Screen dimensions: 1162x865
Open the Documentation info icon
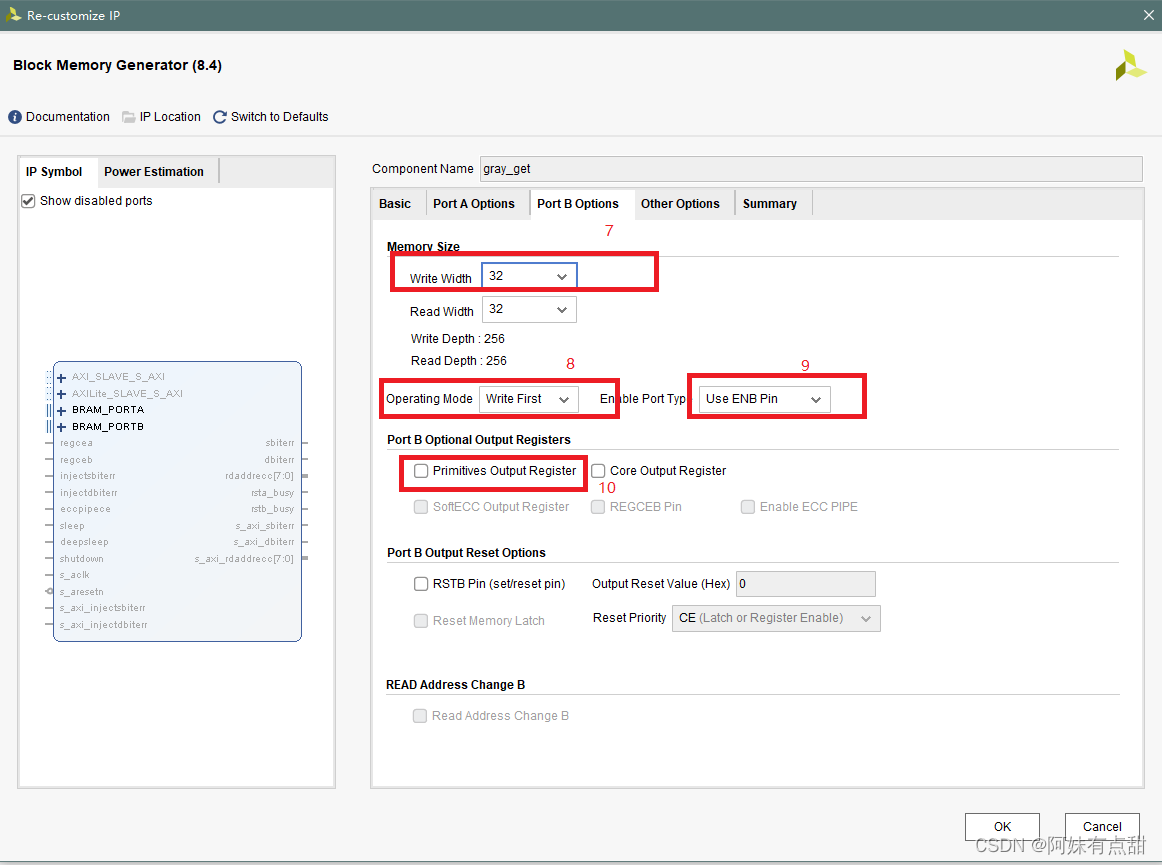[15, 117]
